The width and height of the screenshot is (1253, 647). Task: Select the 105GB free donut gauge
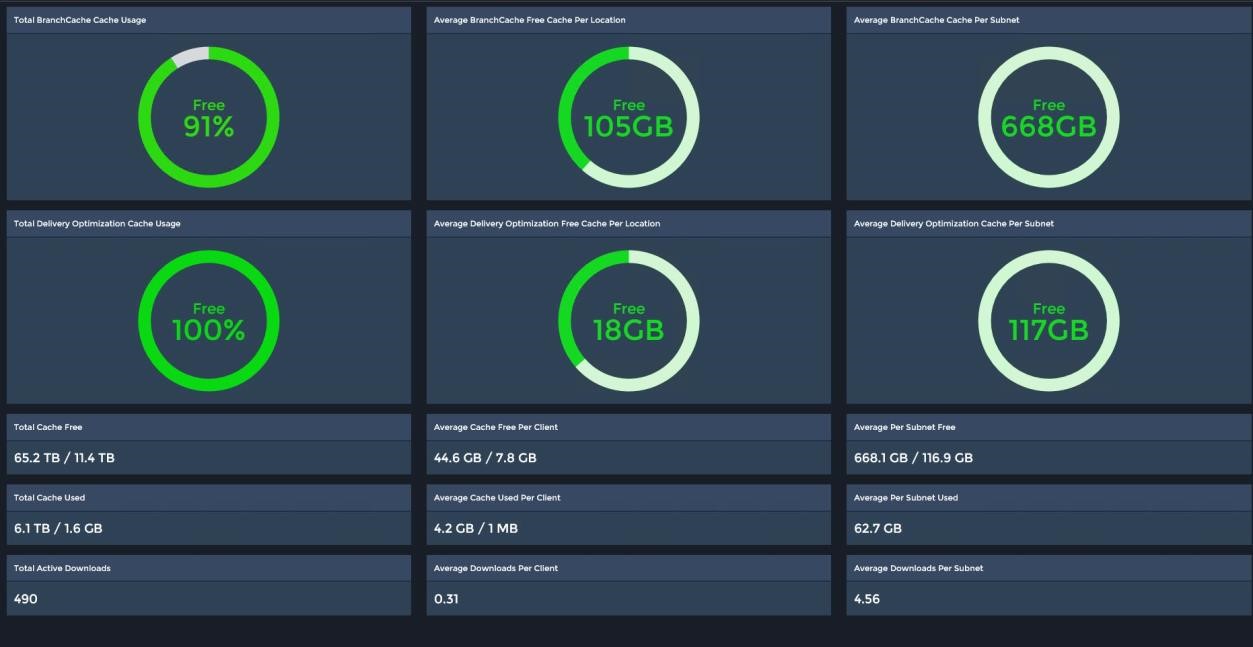(629, 117)
